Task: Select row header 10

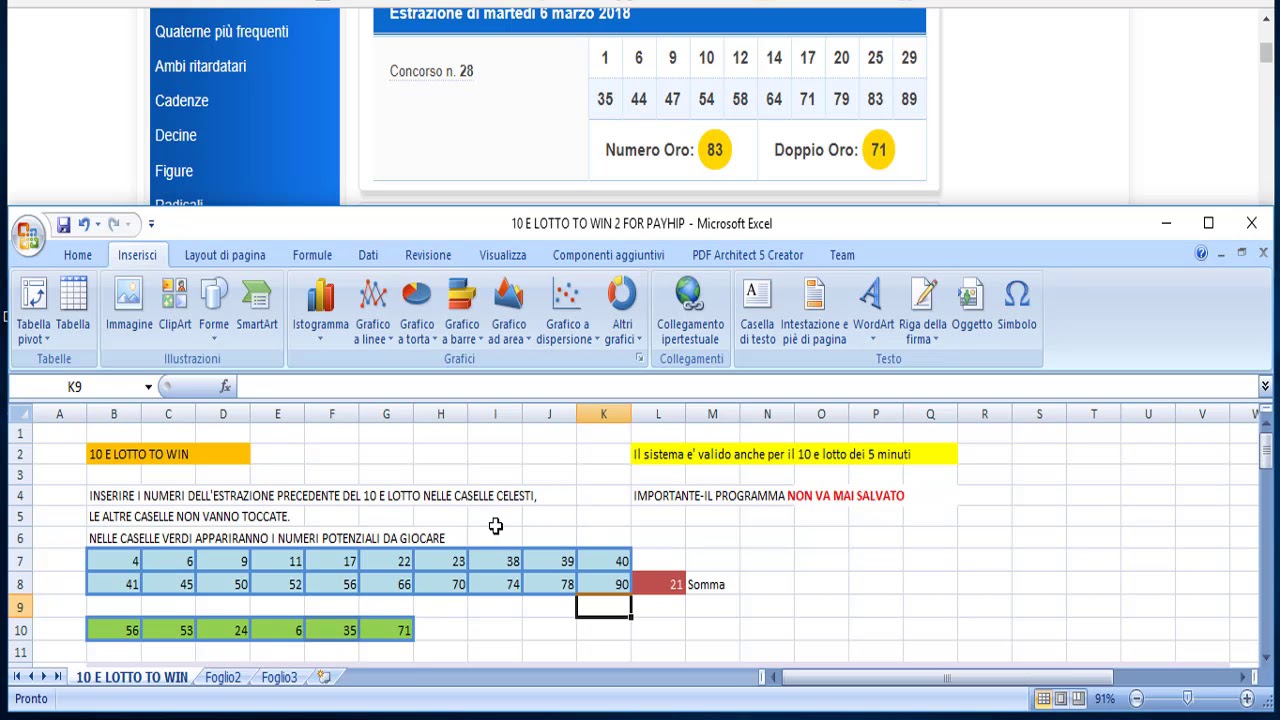Action: coord(20,630)
